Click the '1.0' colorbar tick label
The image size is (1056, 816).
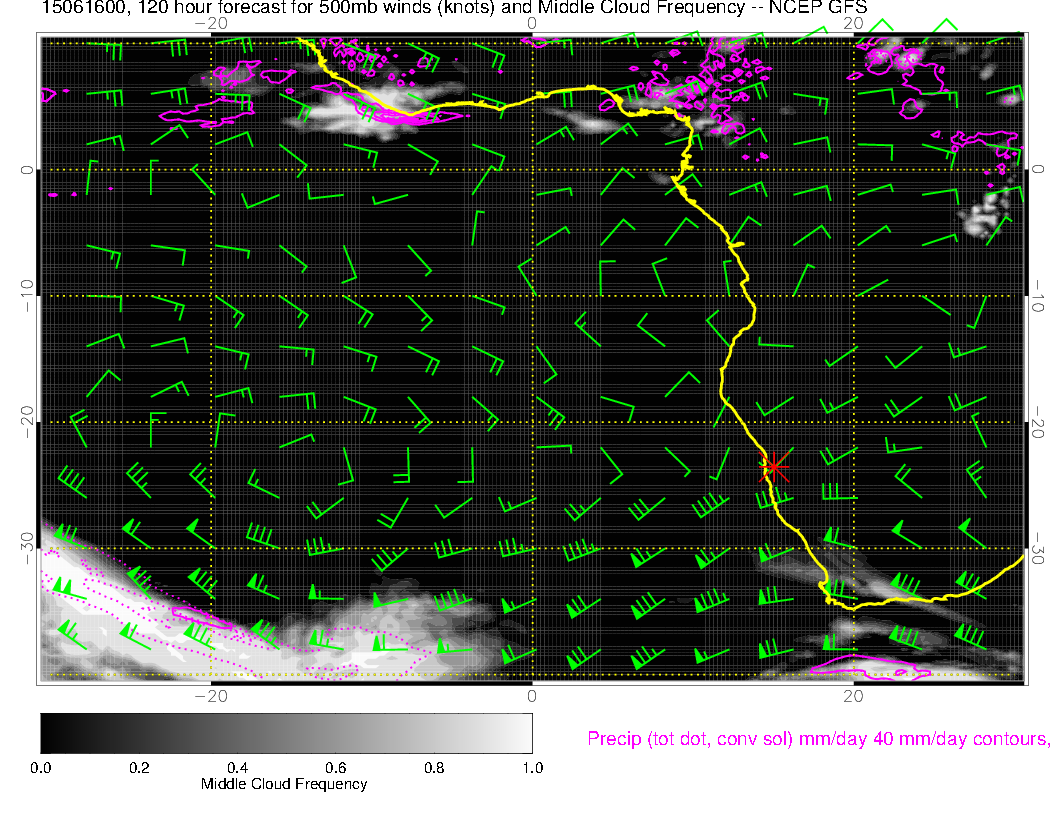[533, 768]
